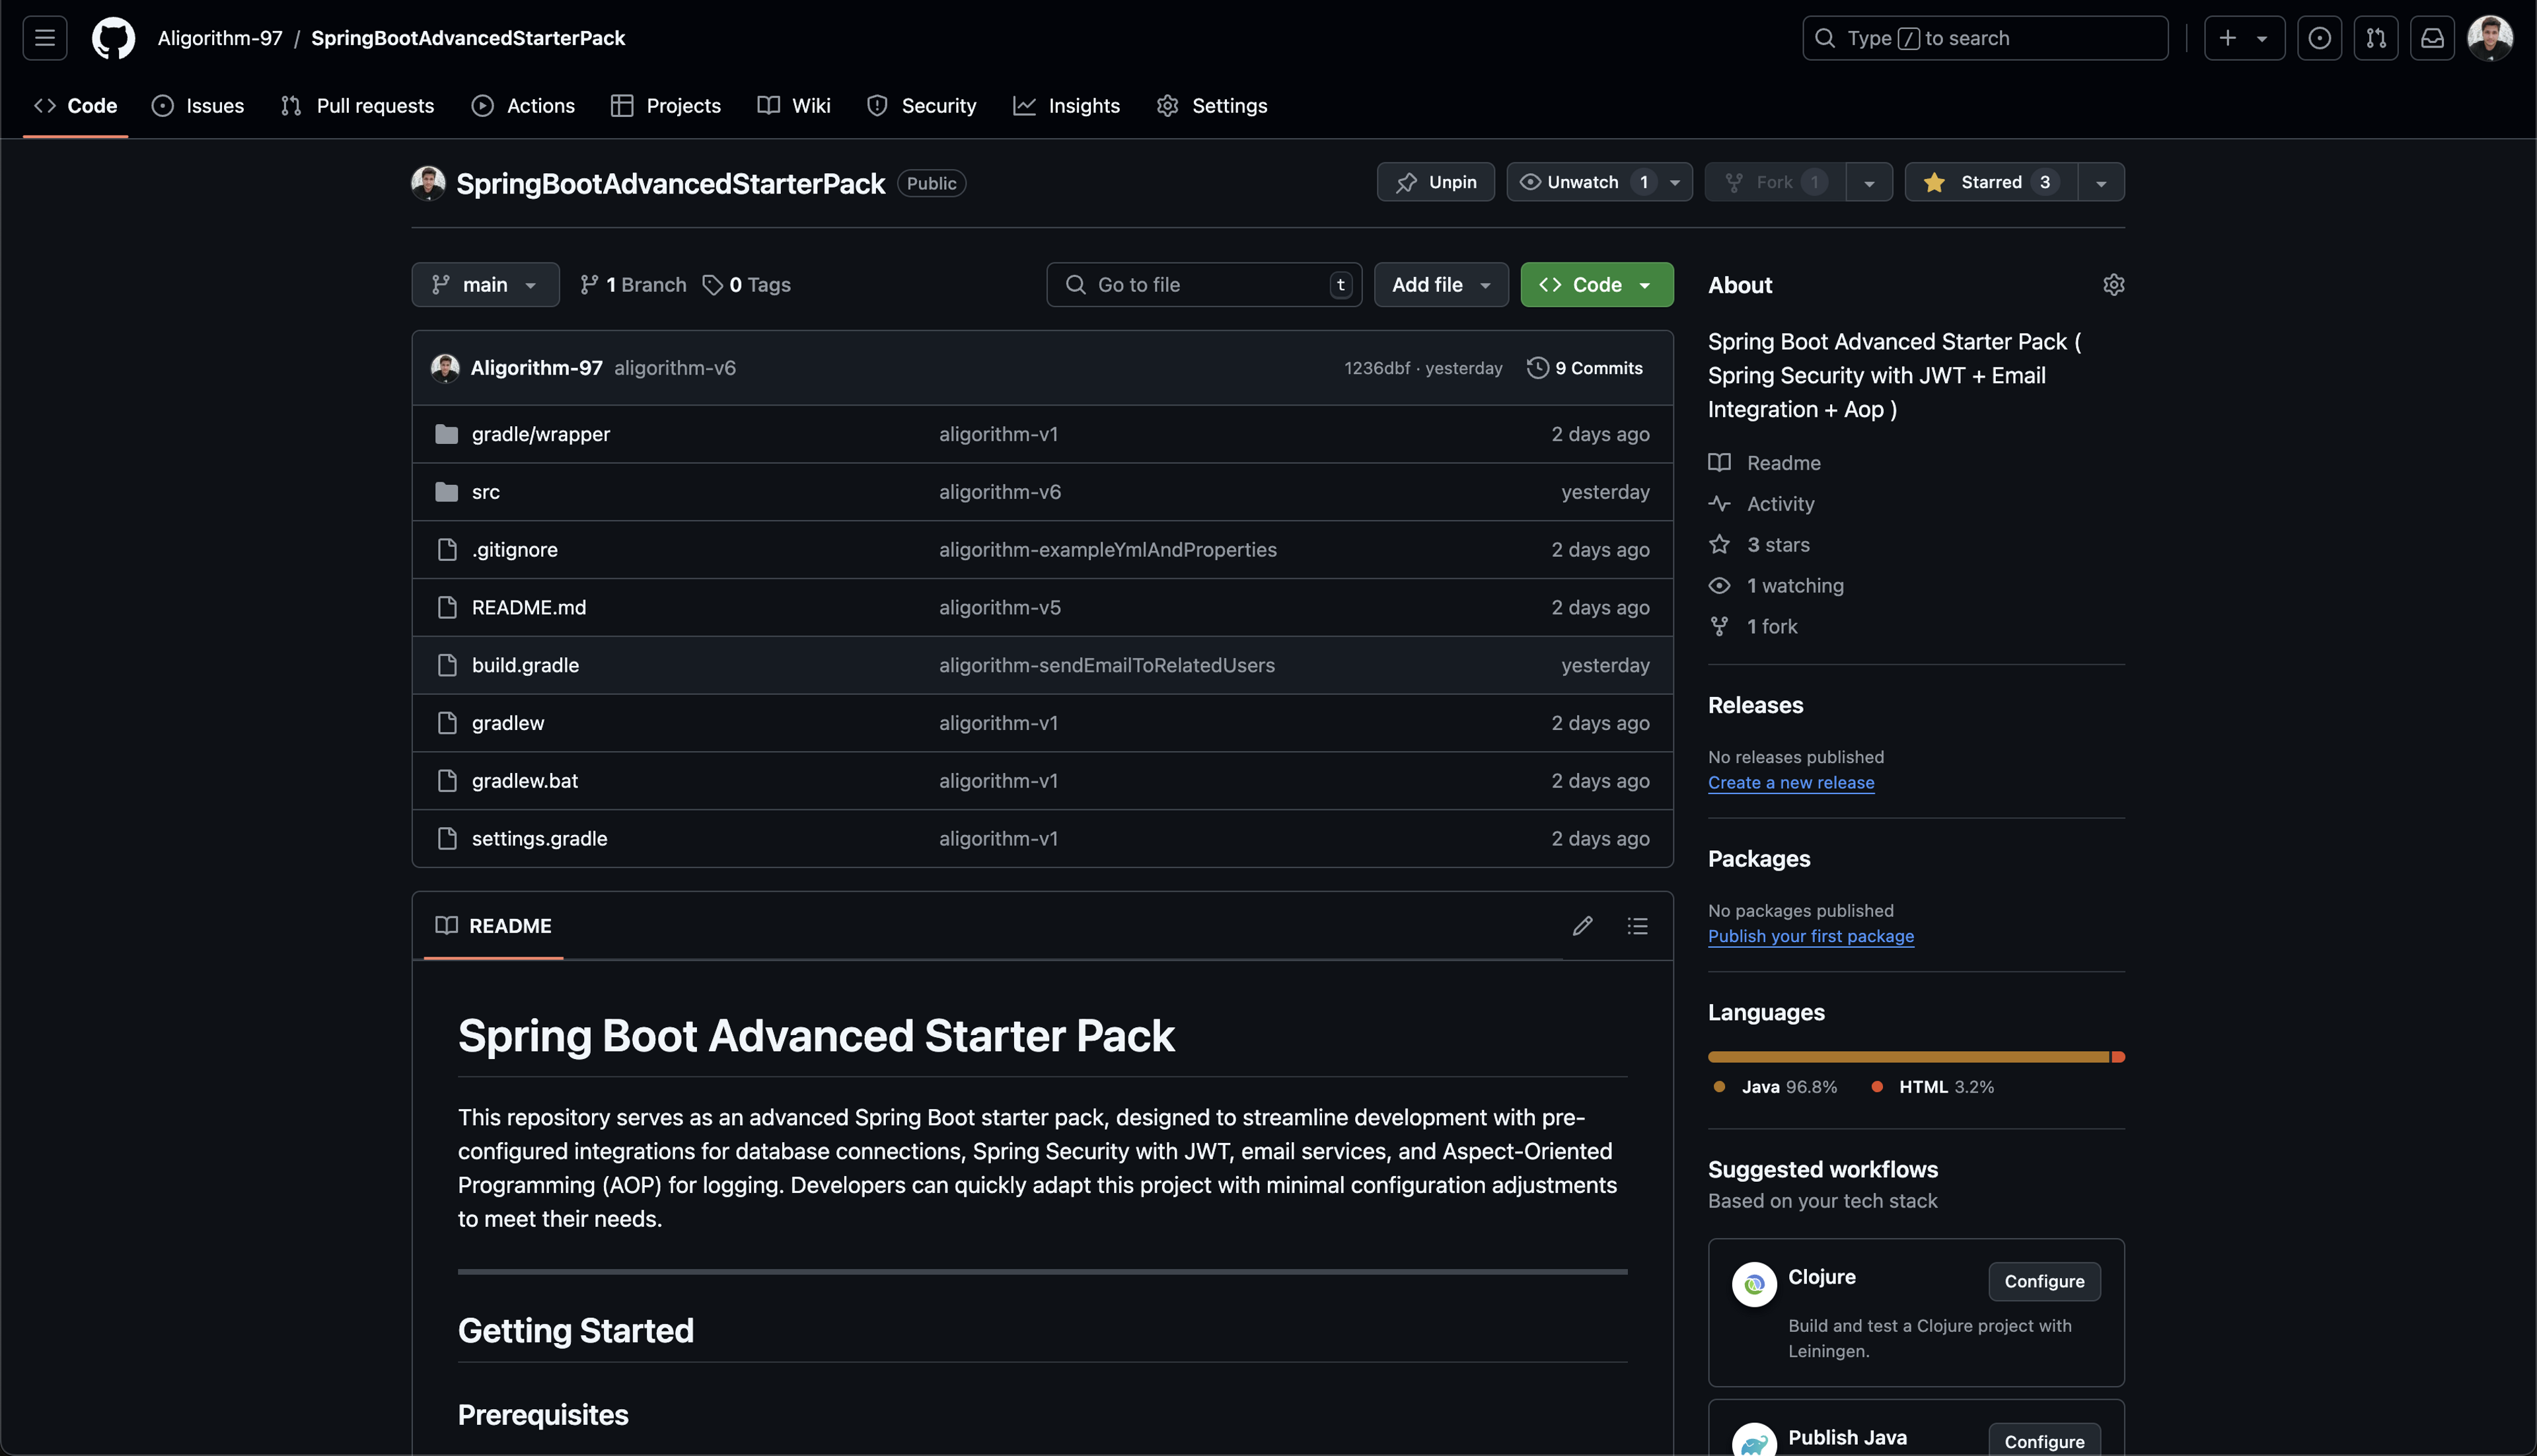The height and width of the screenshot is (1456, 2537).
Task: Unstar the repository via Starred button
Action: pos(1991,182)
